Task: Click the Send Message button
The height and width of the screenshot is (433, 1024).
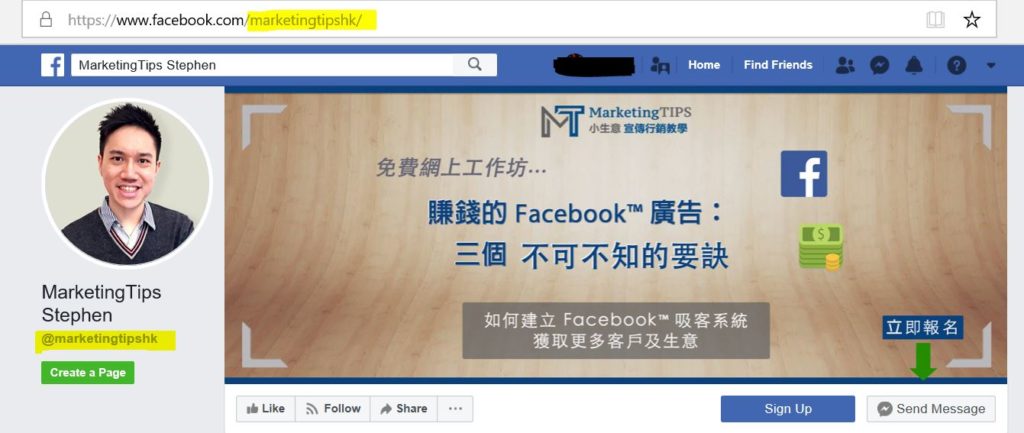Action: pyautogui.click(x=931, y=409)
